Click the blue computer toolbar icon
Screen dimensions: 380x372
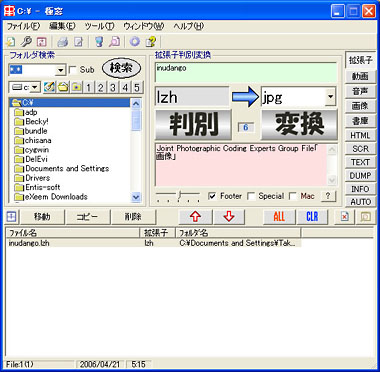pos(99,42)
